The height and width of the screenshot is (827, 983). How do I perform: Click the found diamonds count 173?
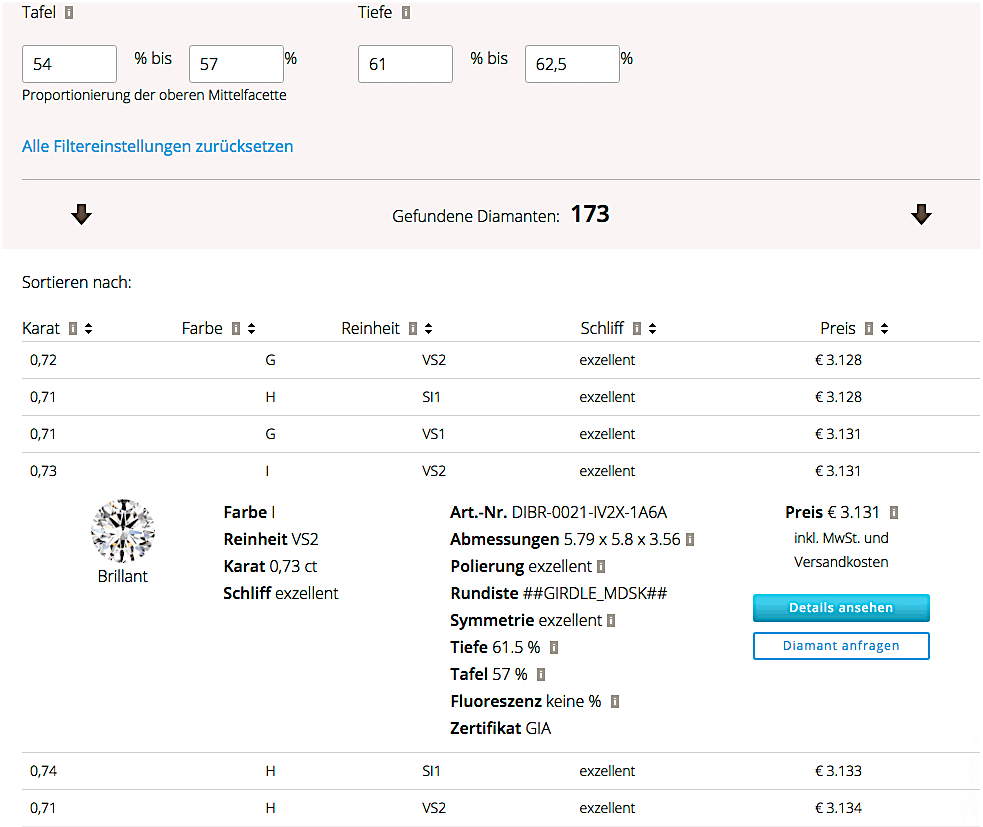coord(590,214)
